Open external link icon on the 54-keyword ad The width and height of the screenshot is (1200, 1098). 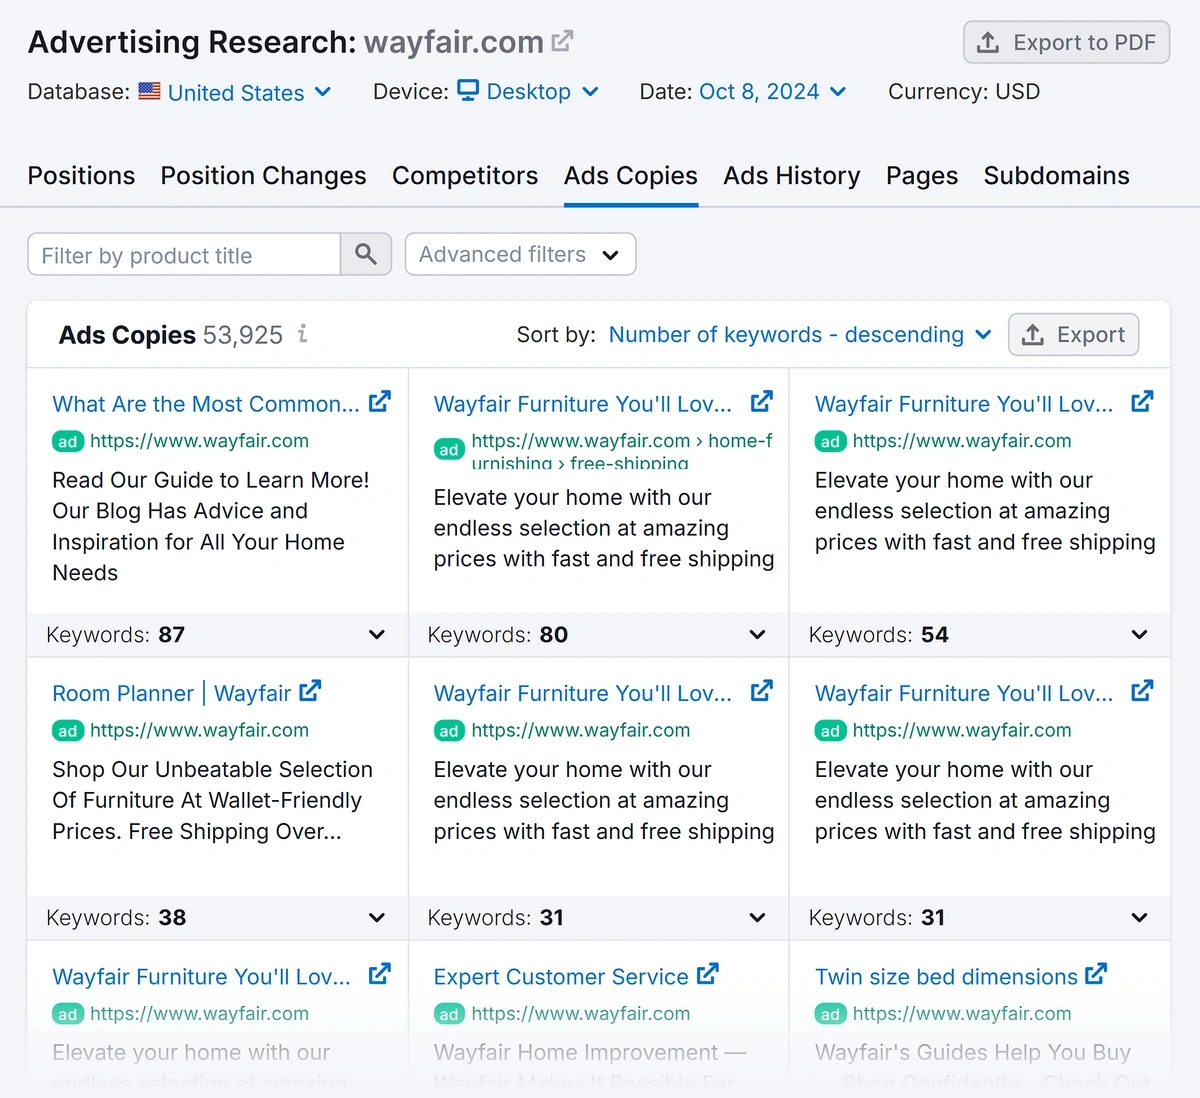pyautogui.click(x=1143, y=402)
